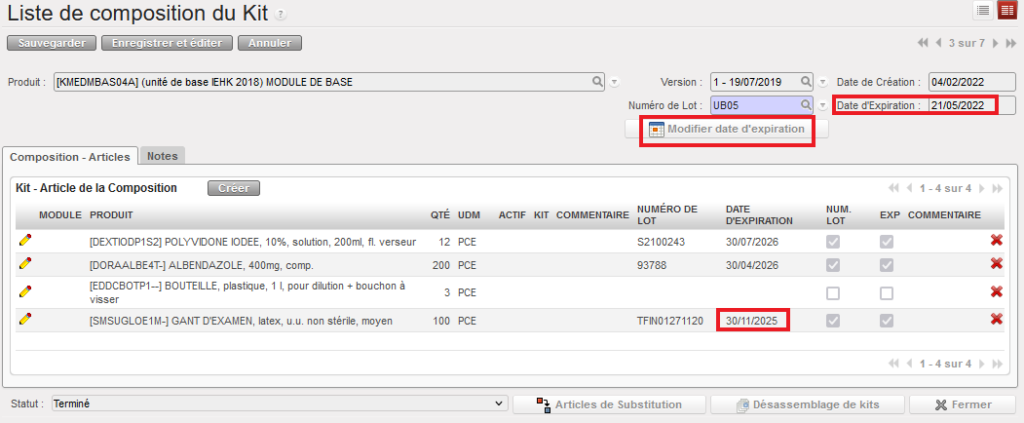Image resolution: width=1024 pixels, height=423 pixels.
Task: Expand the dropdown arrow next to Produit field
Action: 615,82
